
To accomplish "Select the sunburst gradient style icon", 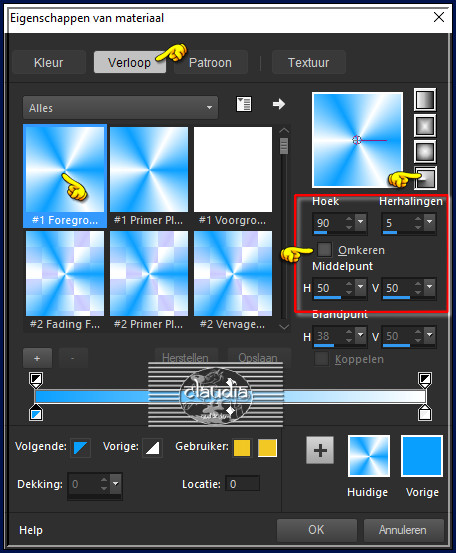I will tap(425, 152).
